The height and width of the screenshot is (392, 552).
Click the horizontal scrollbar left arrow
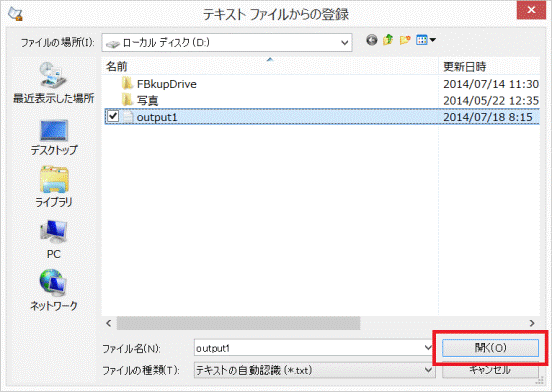109,323
